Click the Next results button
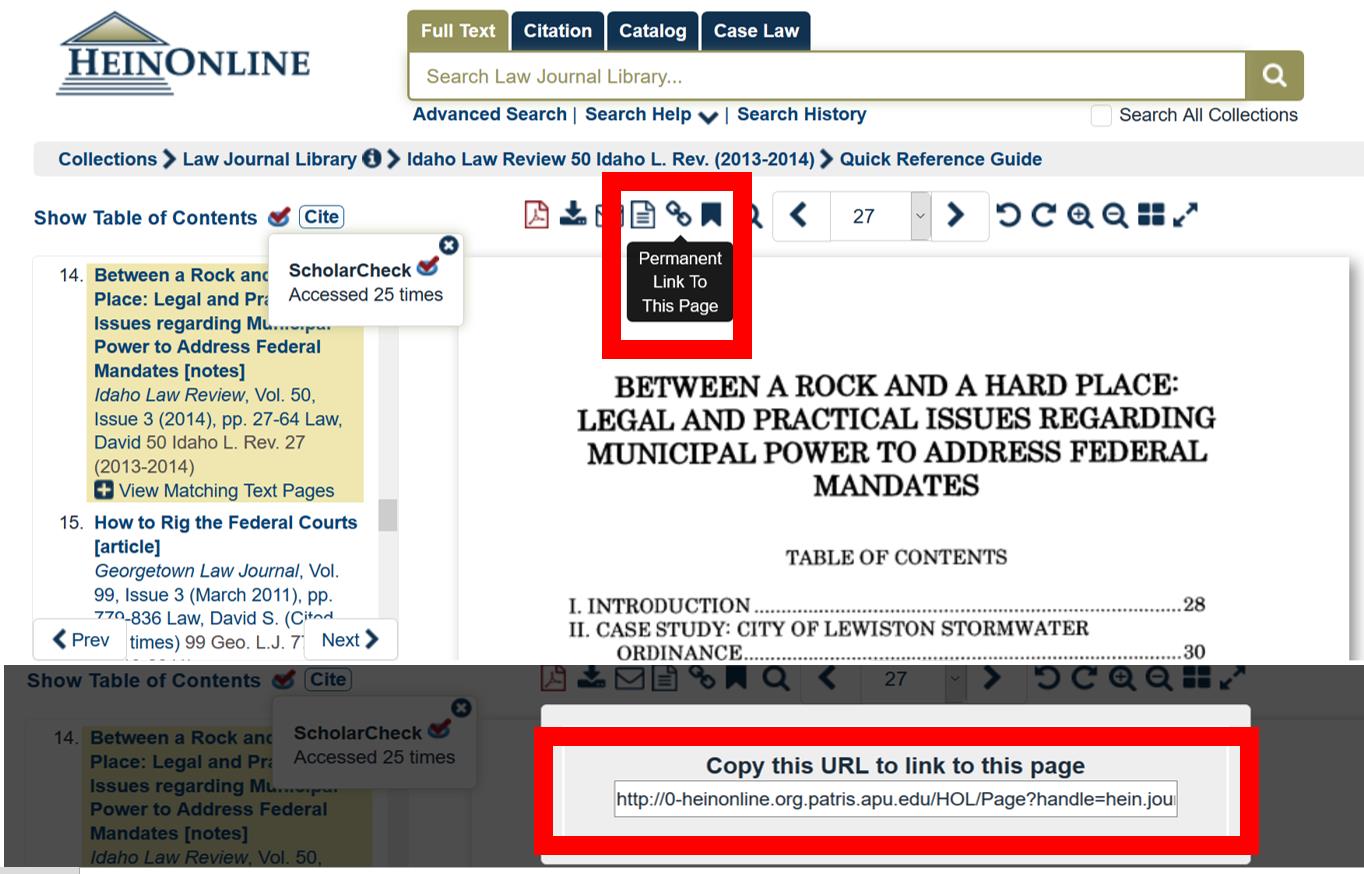 [x=350, y=640]
